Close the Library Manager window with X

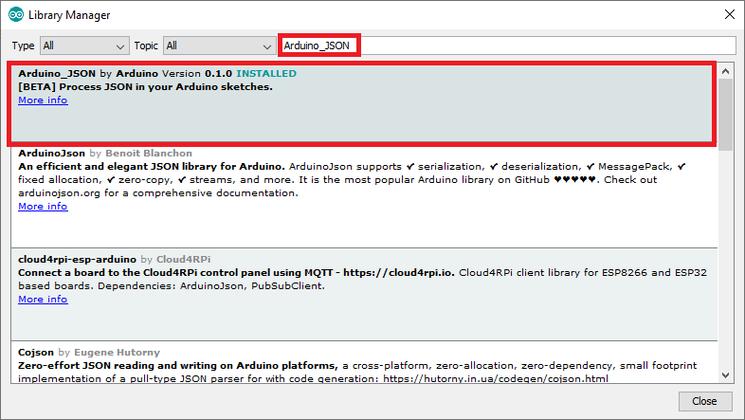click(x=729, y=14)
